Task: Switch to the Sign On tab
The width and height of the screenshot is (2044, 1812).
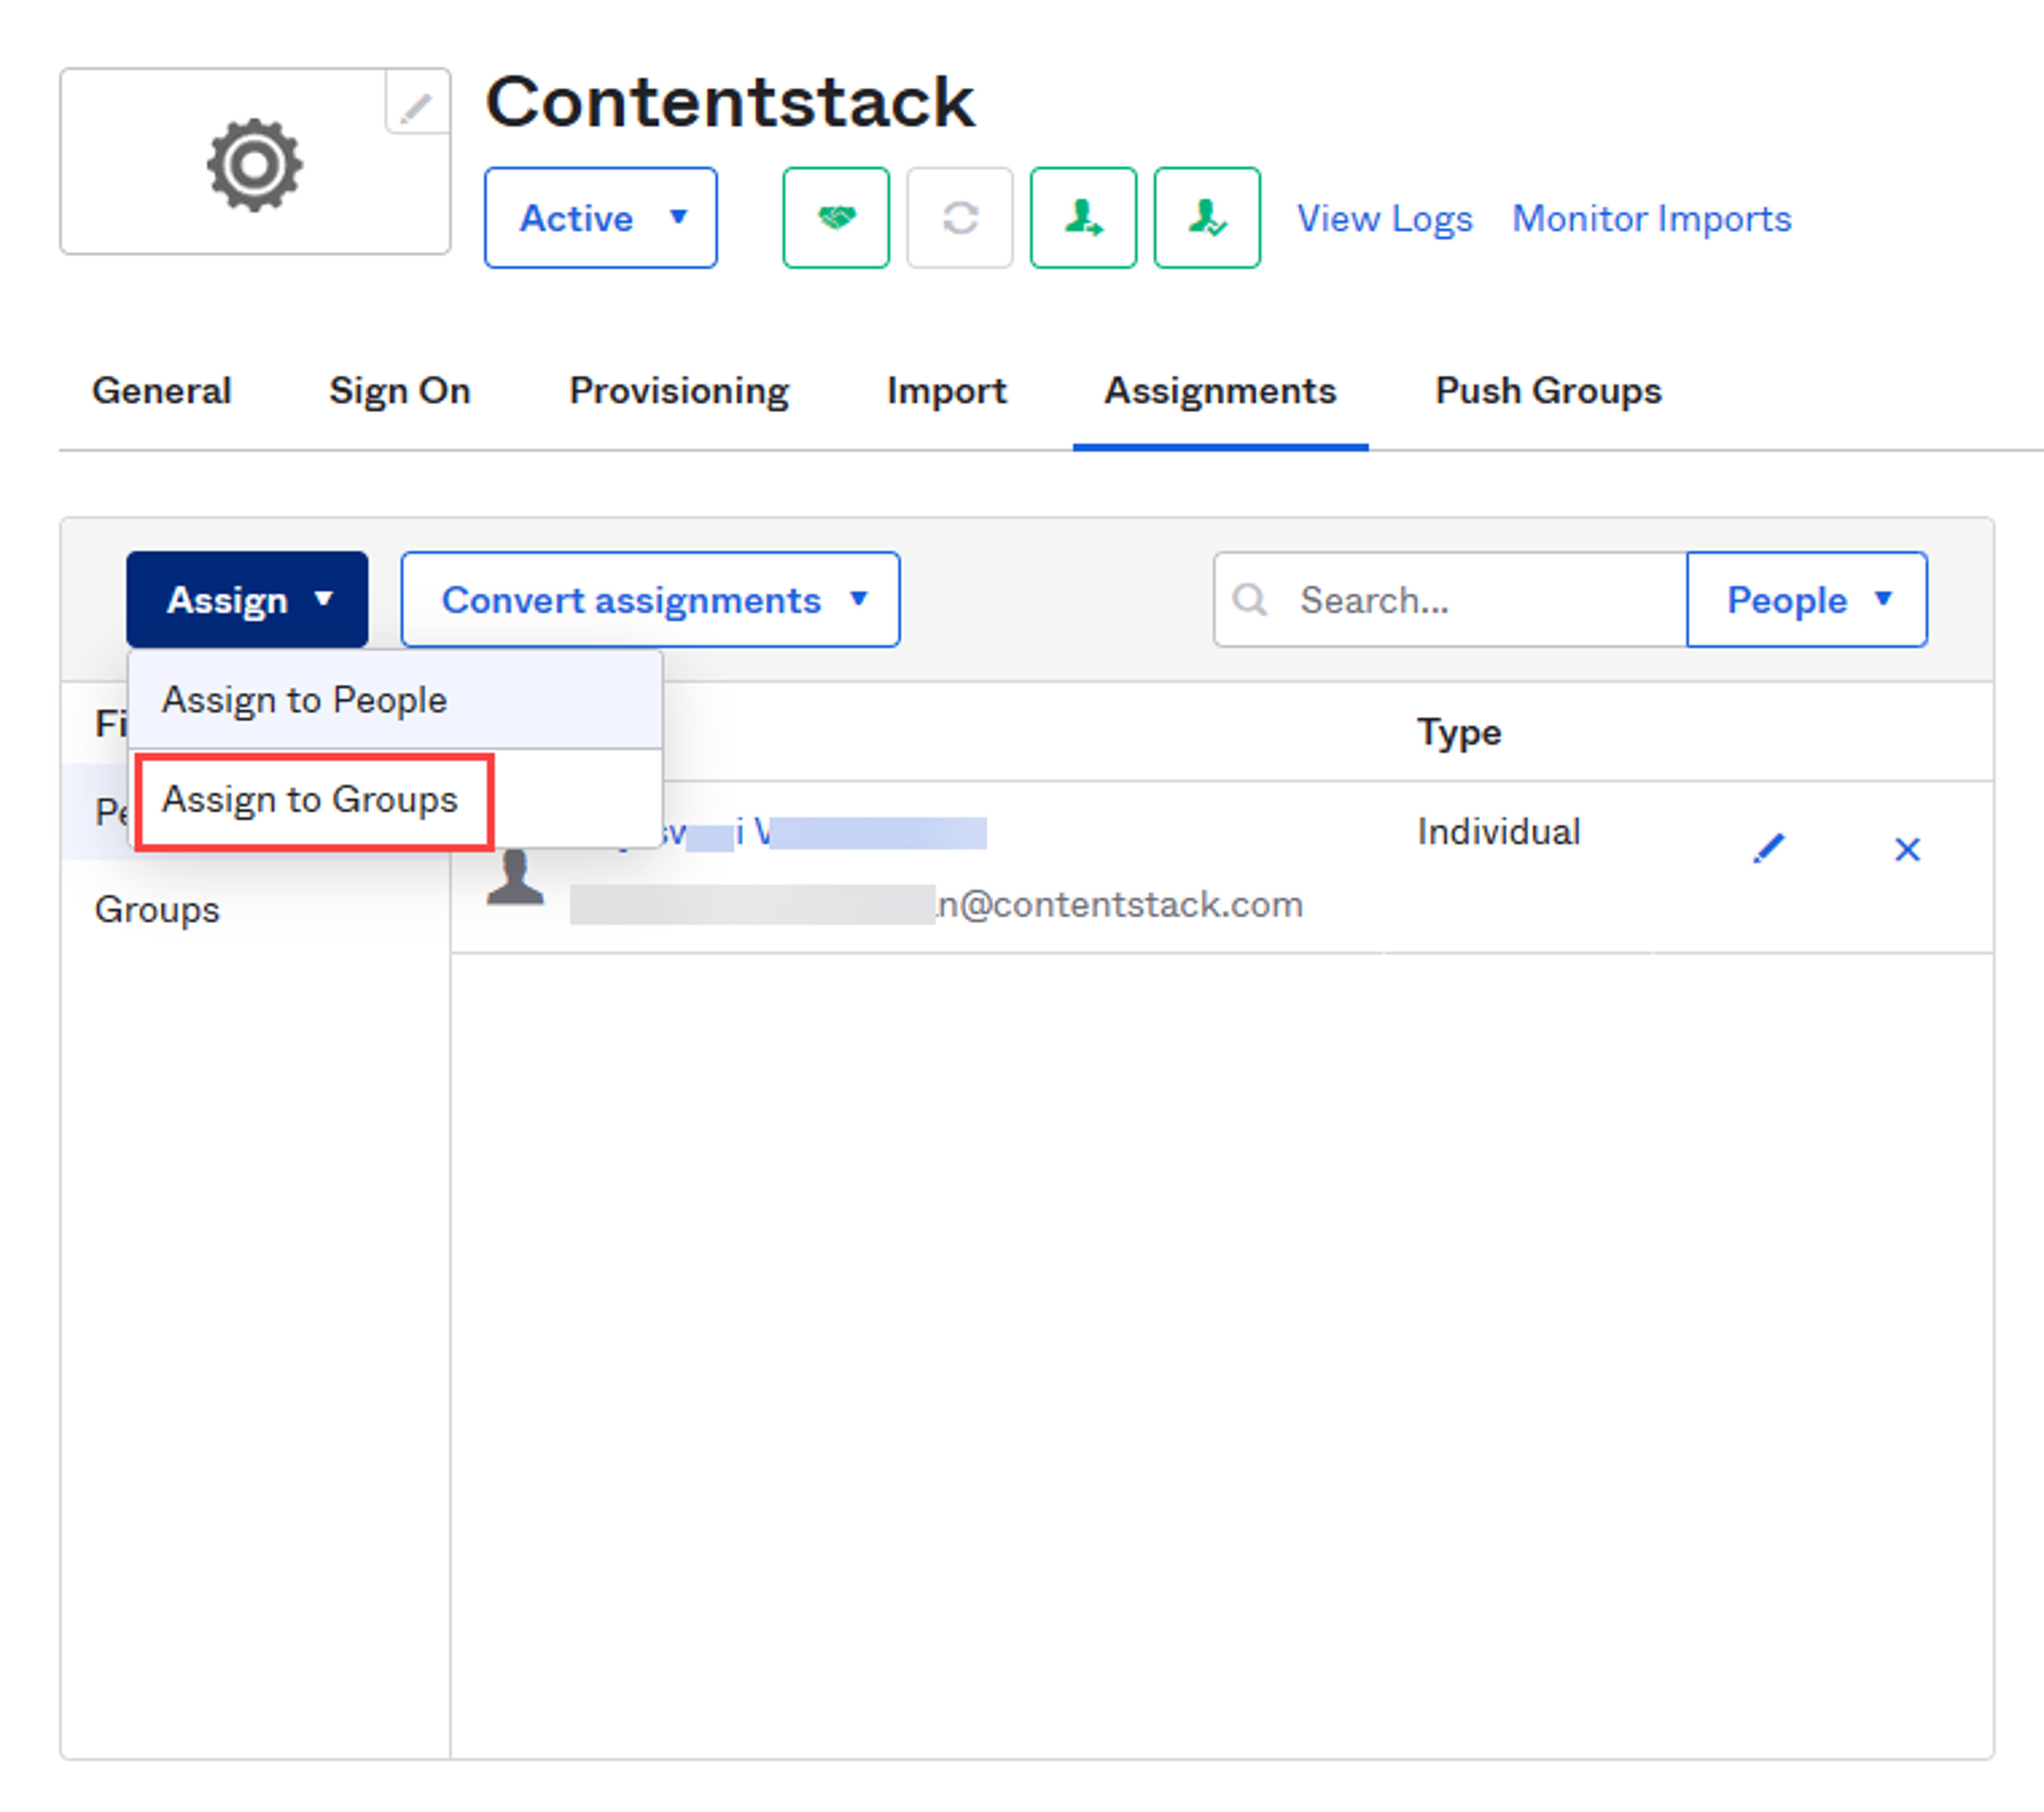Action: 400,391
